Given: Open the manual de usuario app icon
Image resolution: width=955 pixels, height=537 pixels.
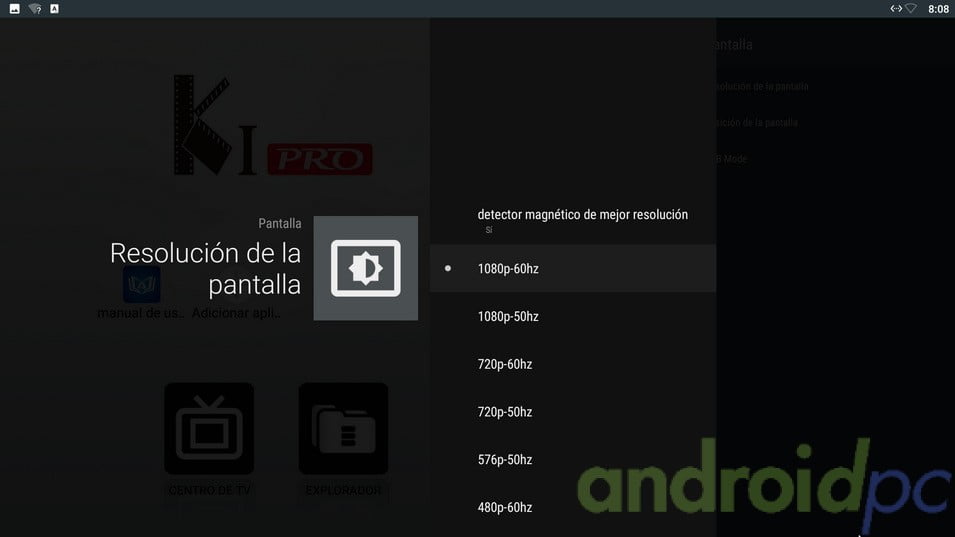Looking at the screenshot, I should click(x=141, y=285).
